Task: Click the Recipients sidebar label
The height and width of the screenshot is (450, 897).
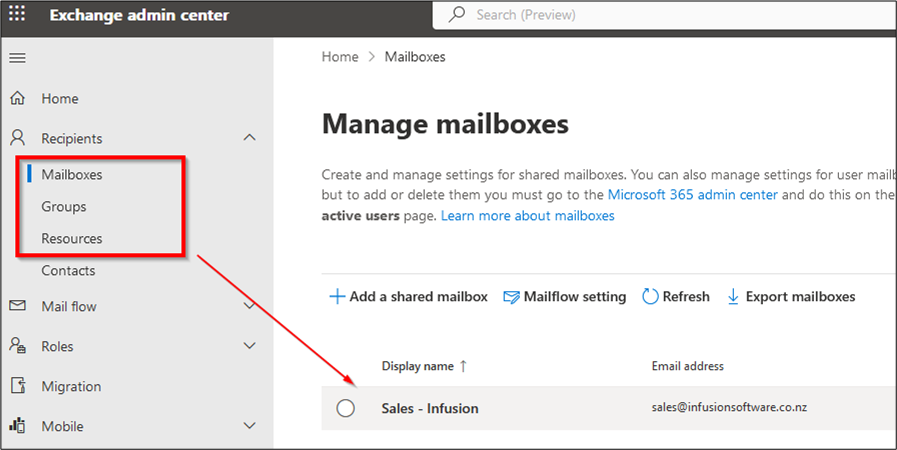Action: (72, 138)
